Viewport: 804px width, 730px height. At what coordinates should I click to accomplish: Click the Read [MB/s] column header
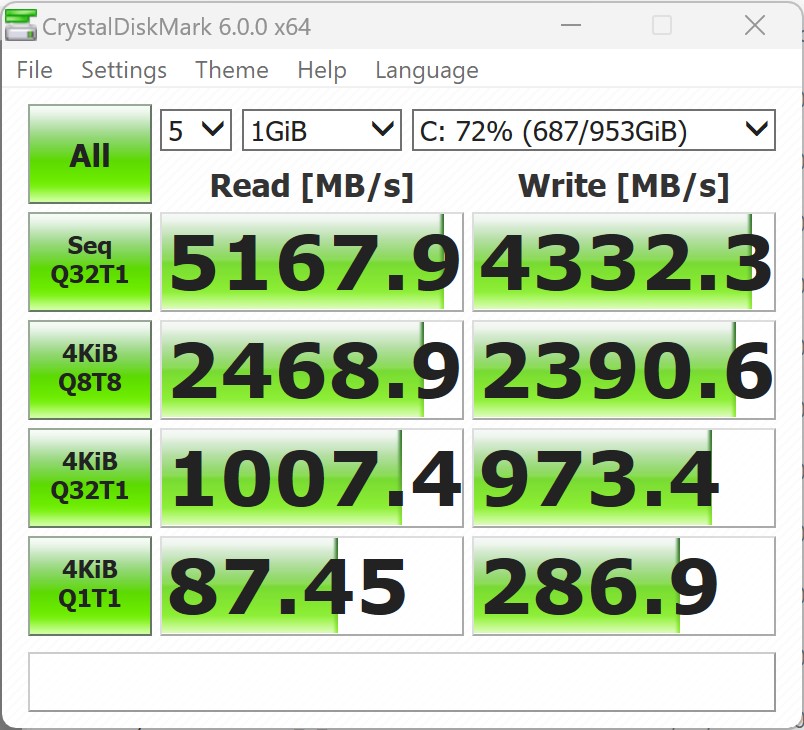pyautogui.click(x=312, y=186)
